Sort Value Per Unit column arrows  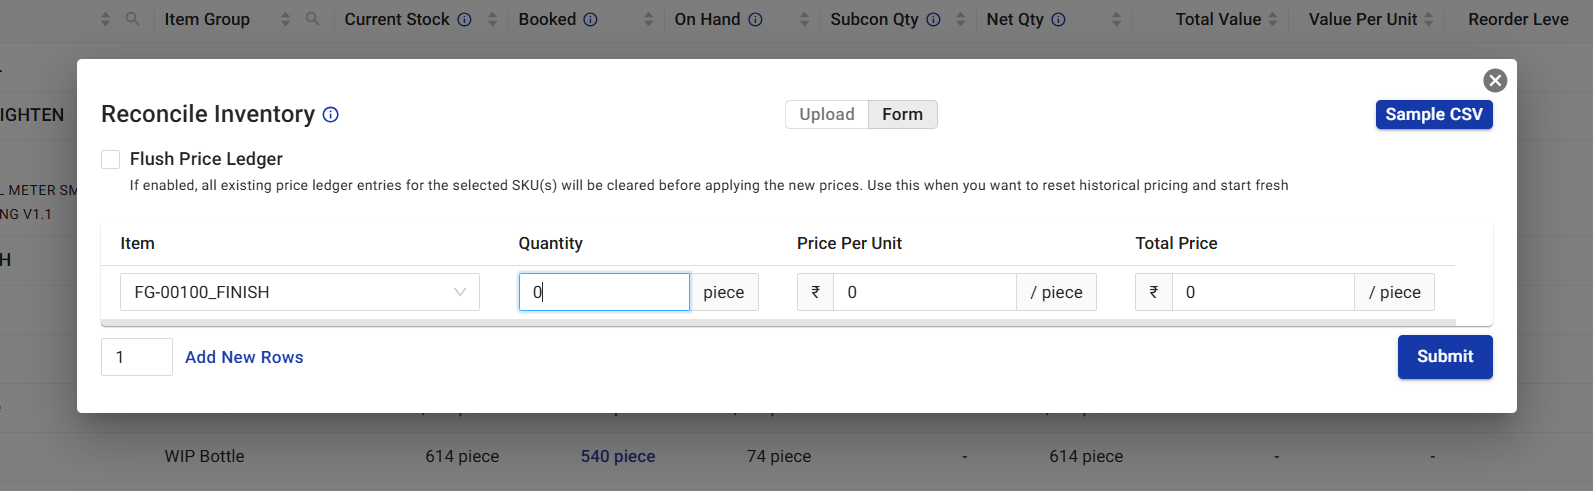pyautogui.click(x=1428, y=19)
